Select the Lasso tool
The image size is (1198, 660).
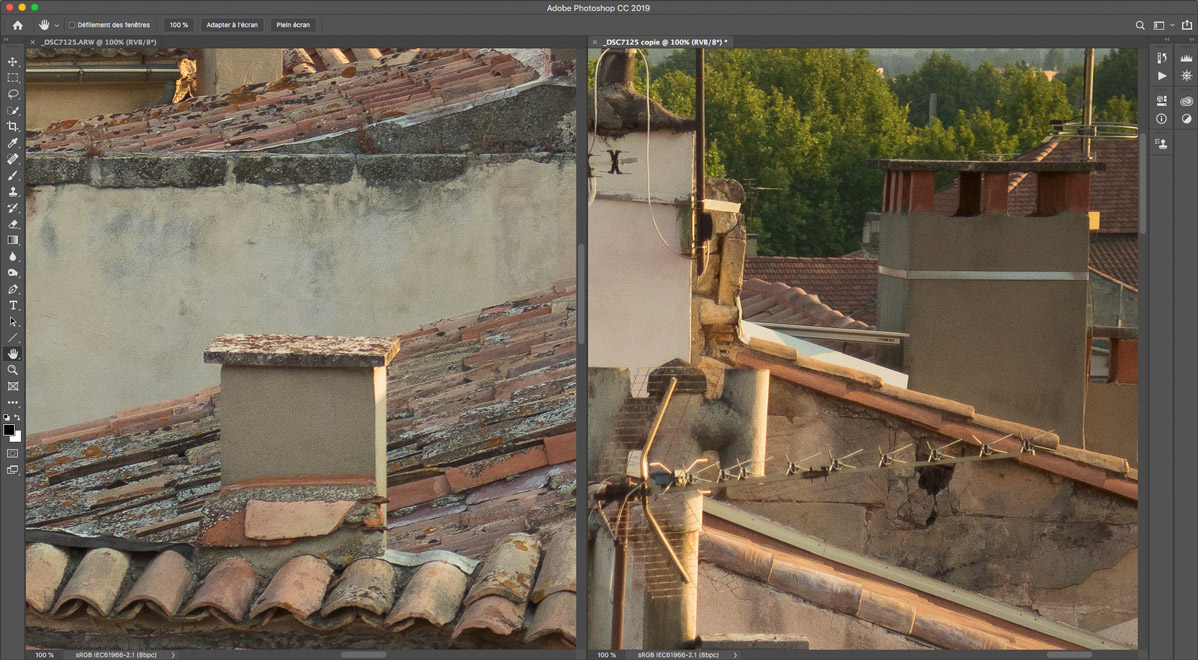[x=13, y=94]
